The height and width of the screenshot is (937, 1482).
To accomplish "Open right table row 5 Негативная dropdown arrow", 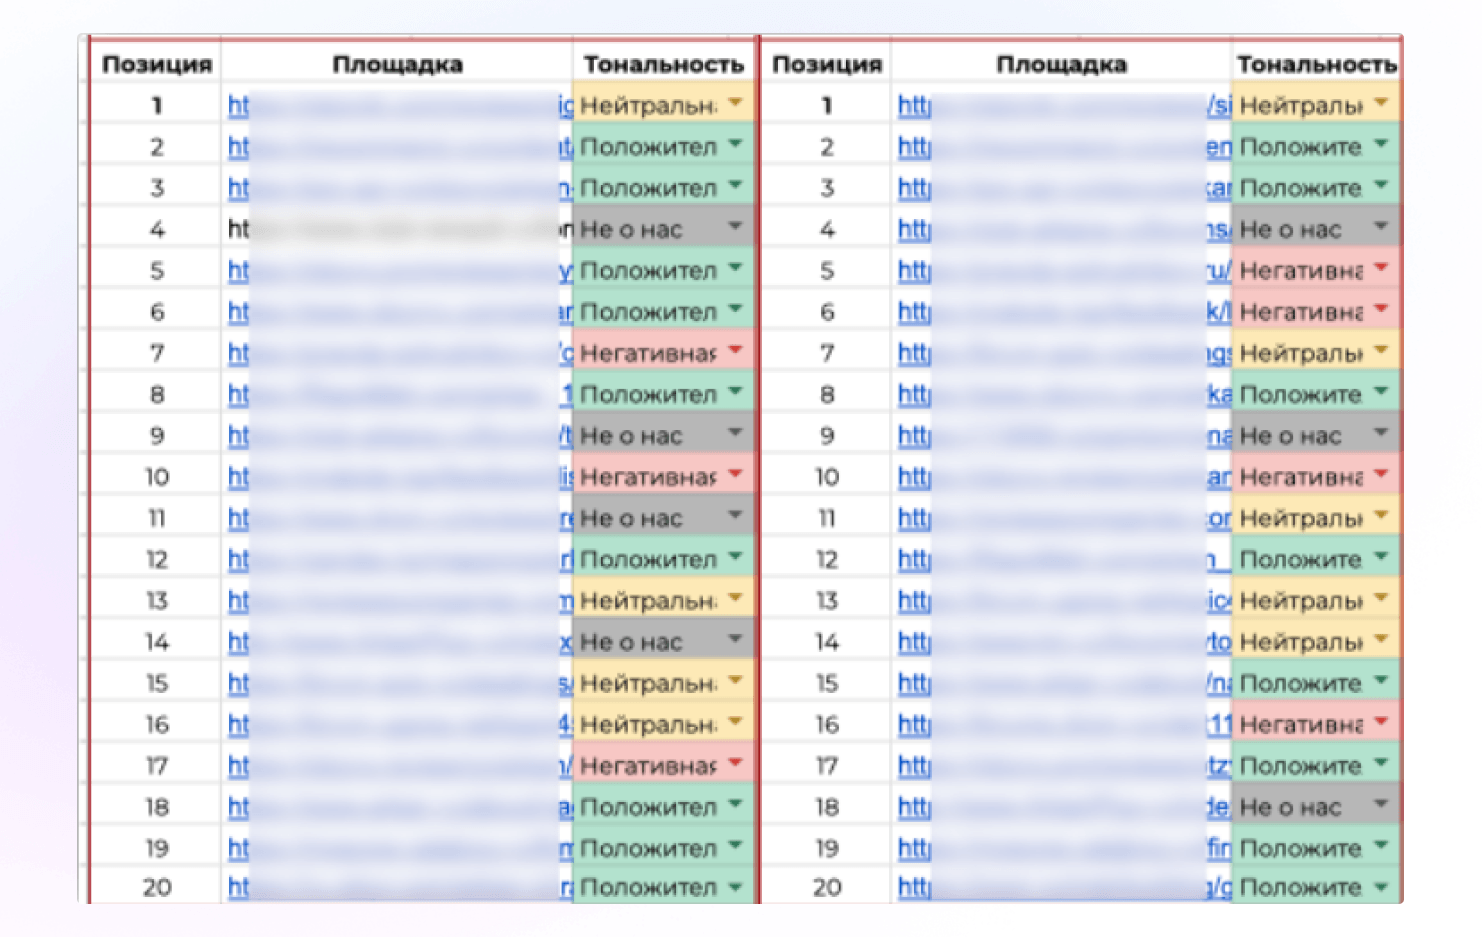I will 1381,268.
